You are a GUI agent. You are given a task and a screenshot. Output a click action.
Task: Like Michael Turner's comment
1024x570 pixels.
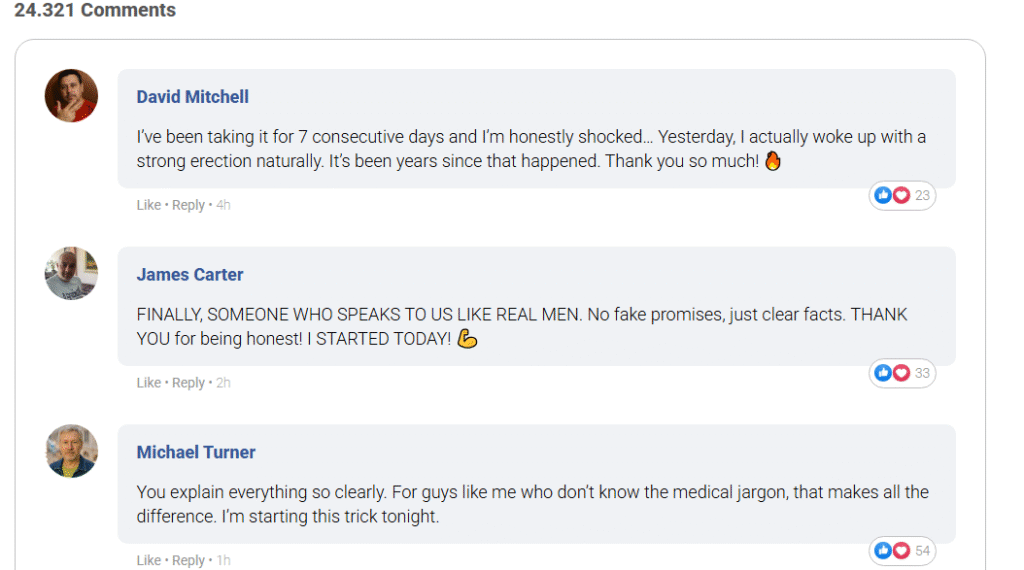click(x=148, y=560)
